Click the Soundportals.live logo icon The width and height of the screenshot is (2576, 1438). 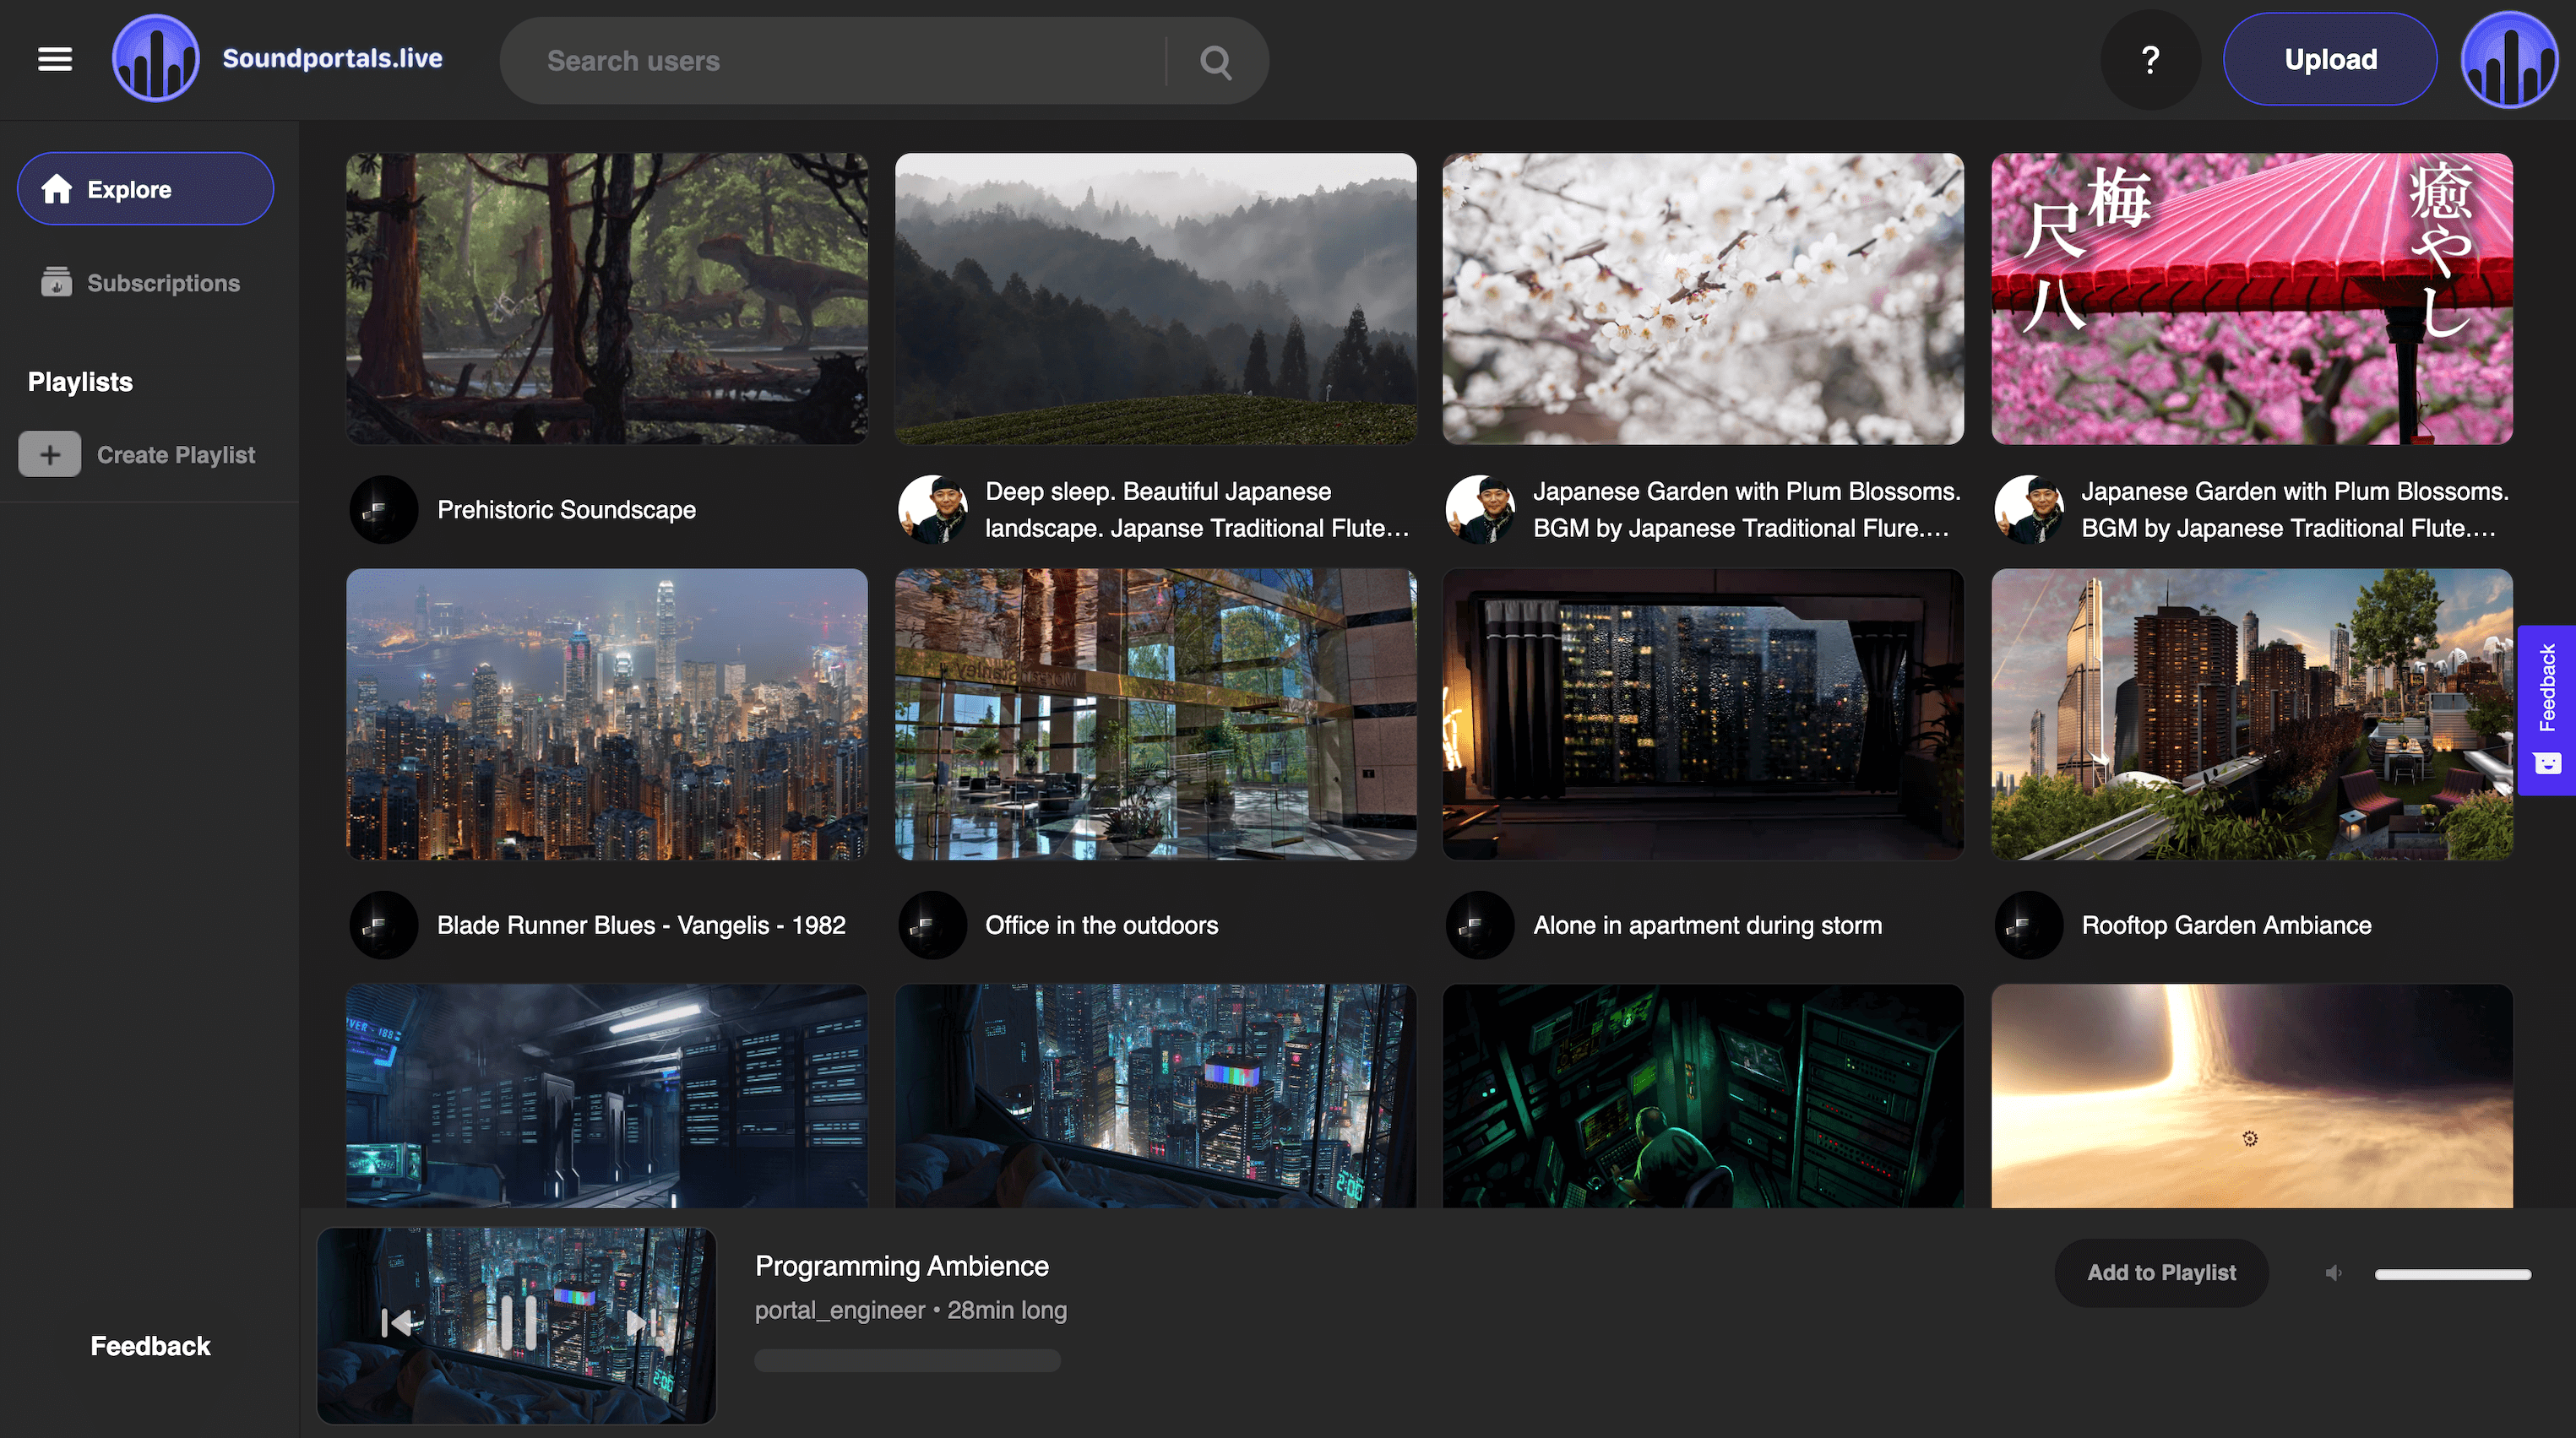point(155,59)
